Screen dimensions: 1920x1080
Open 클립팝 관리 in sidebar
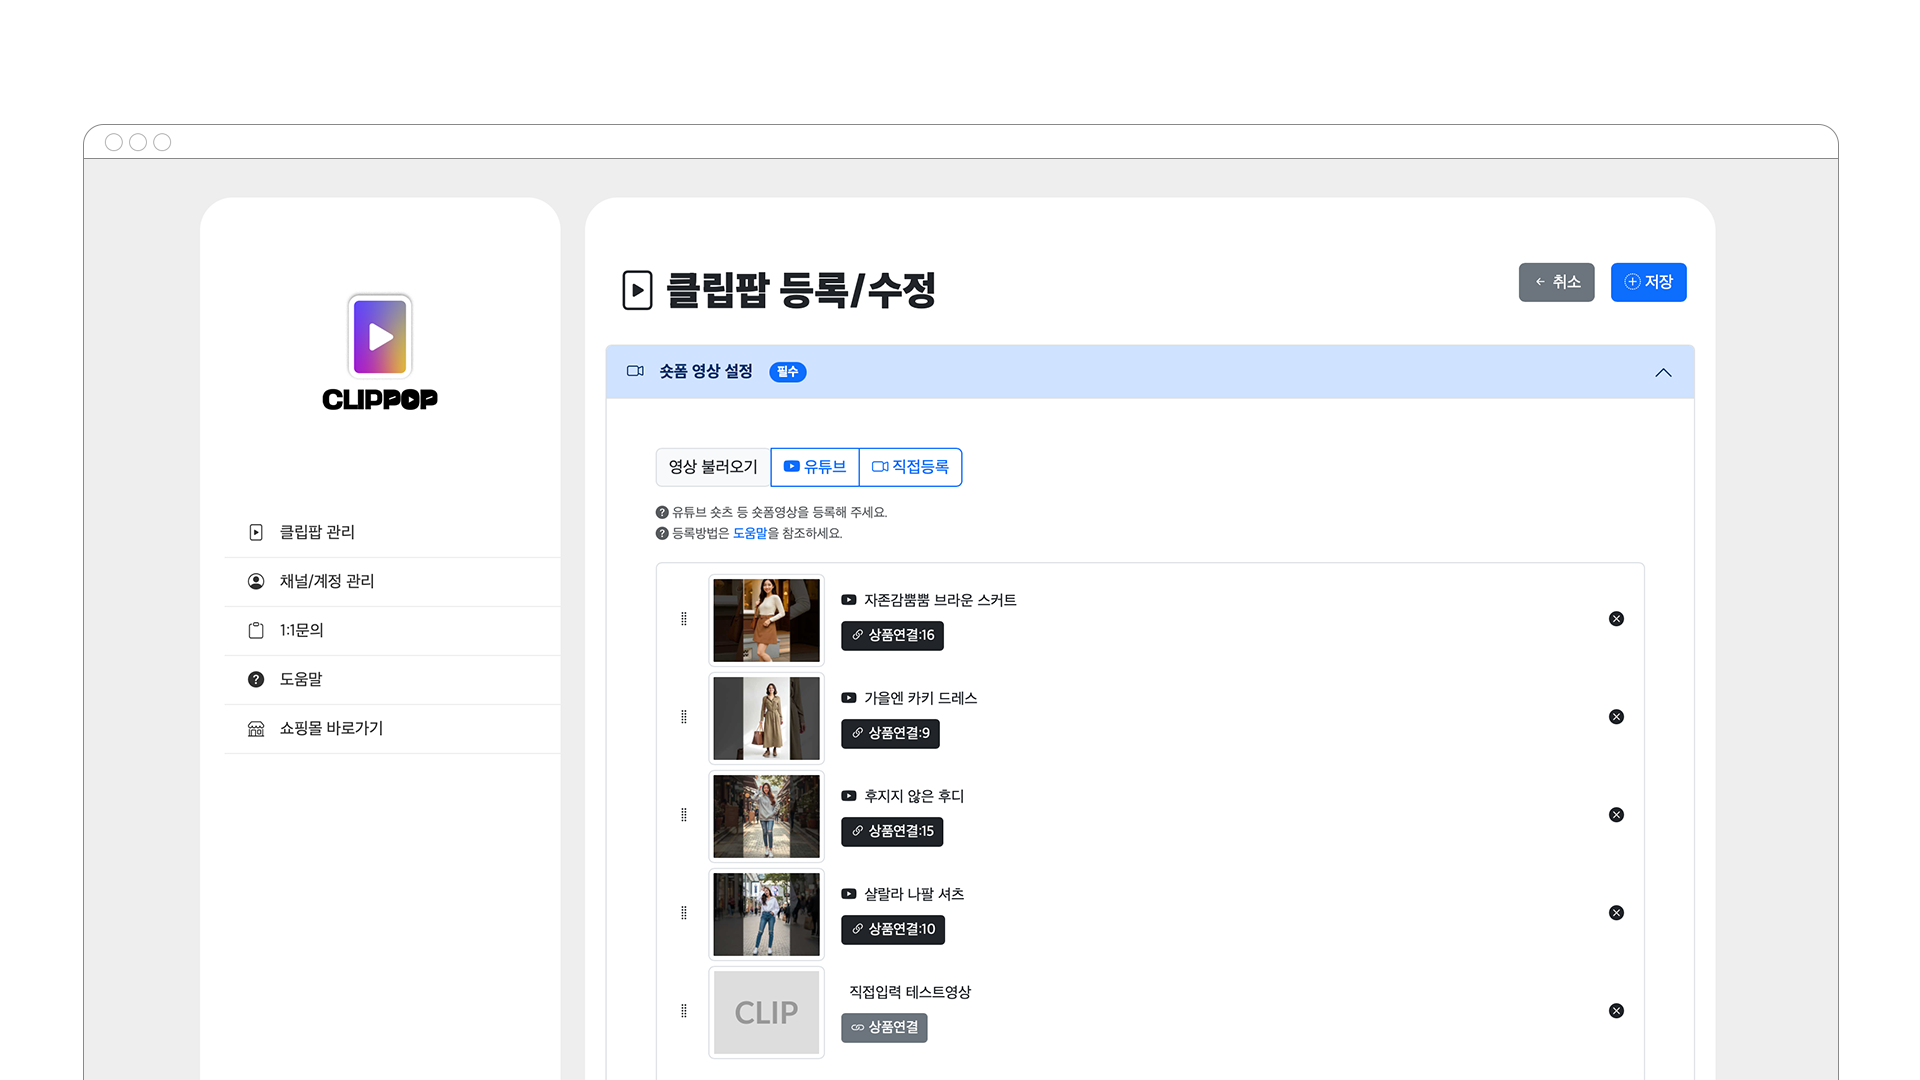pos(317,532)
